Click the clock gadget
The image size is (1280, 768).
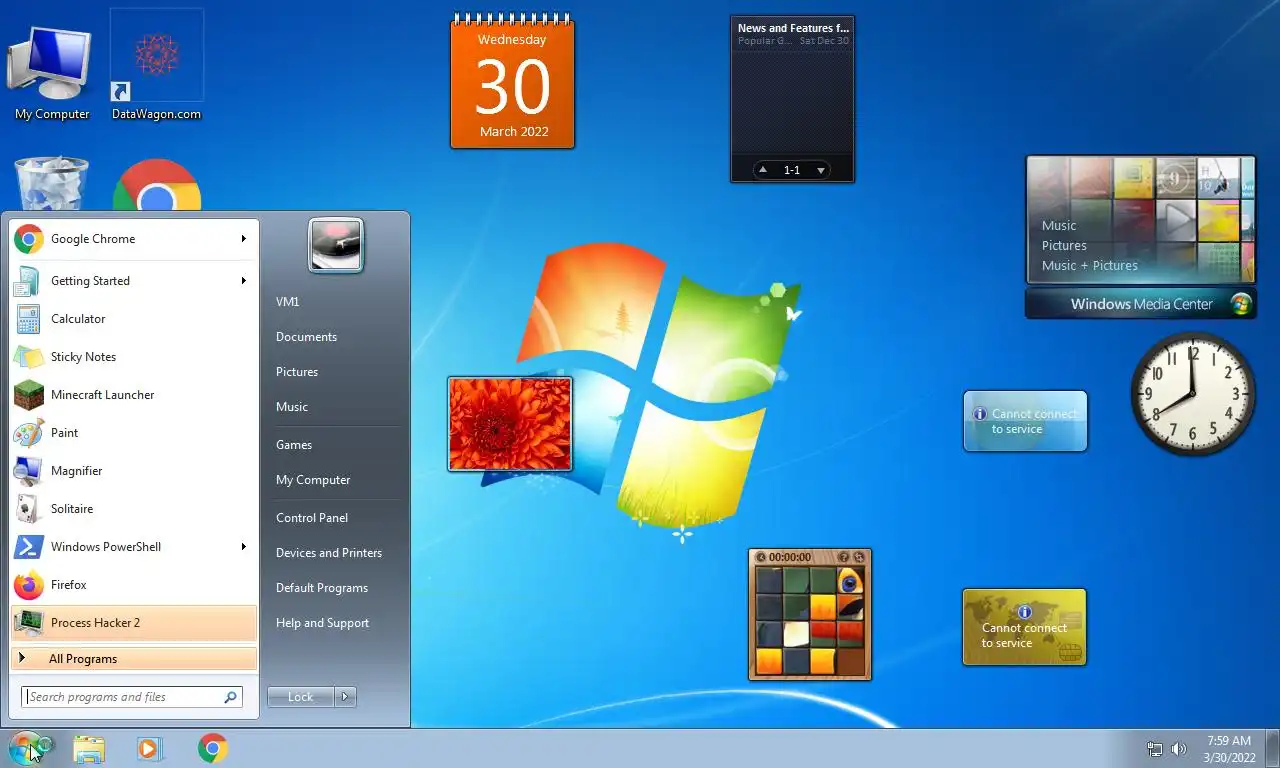coord(1192,394)
